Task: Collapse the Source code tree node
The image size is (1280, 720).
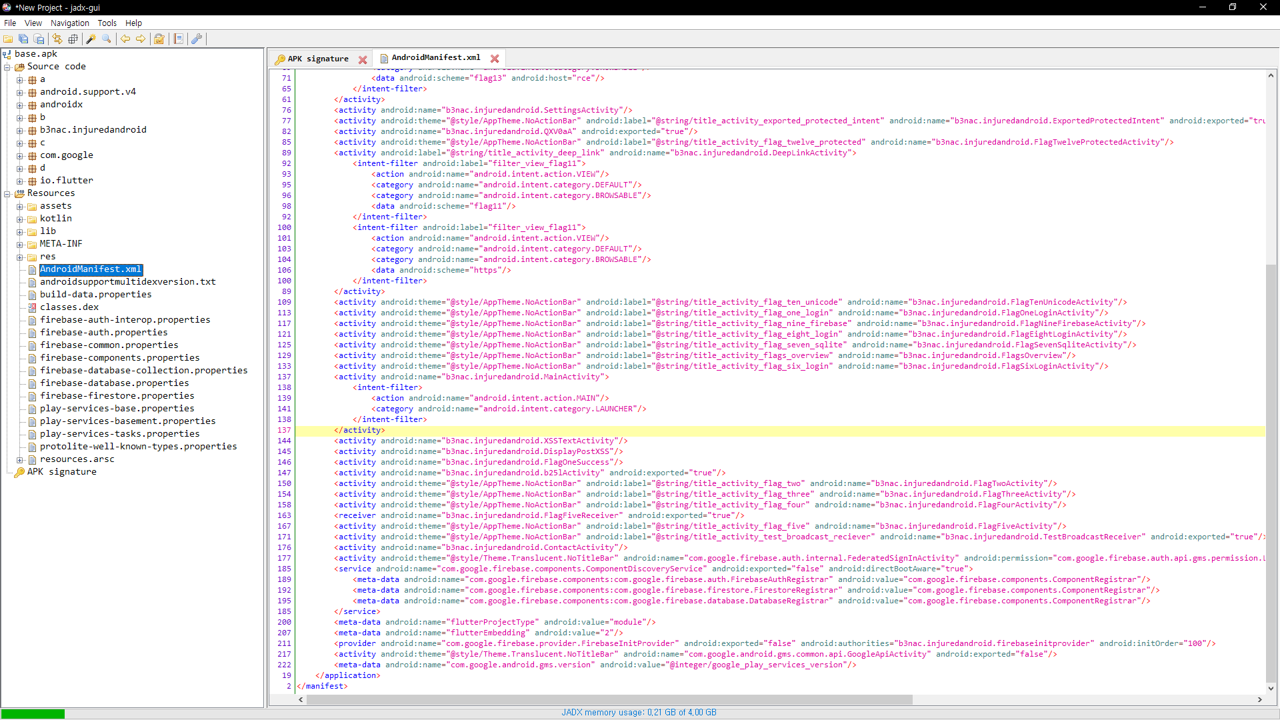Action: 7,67
